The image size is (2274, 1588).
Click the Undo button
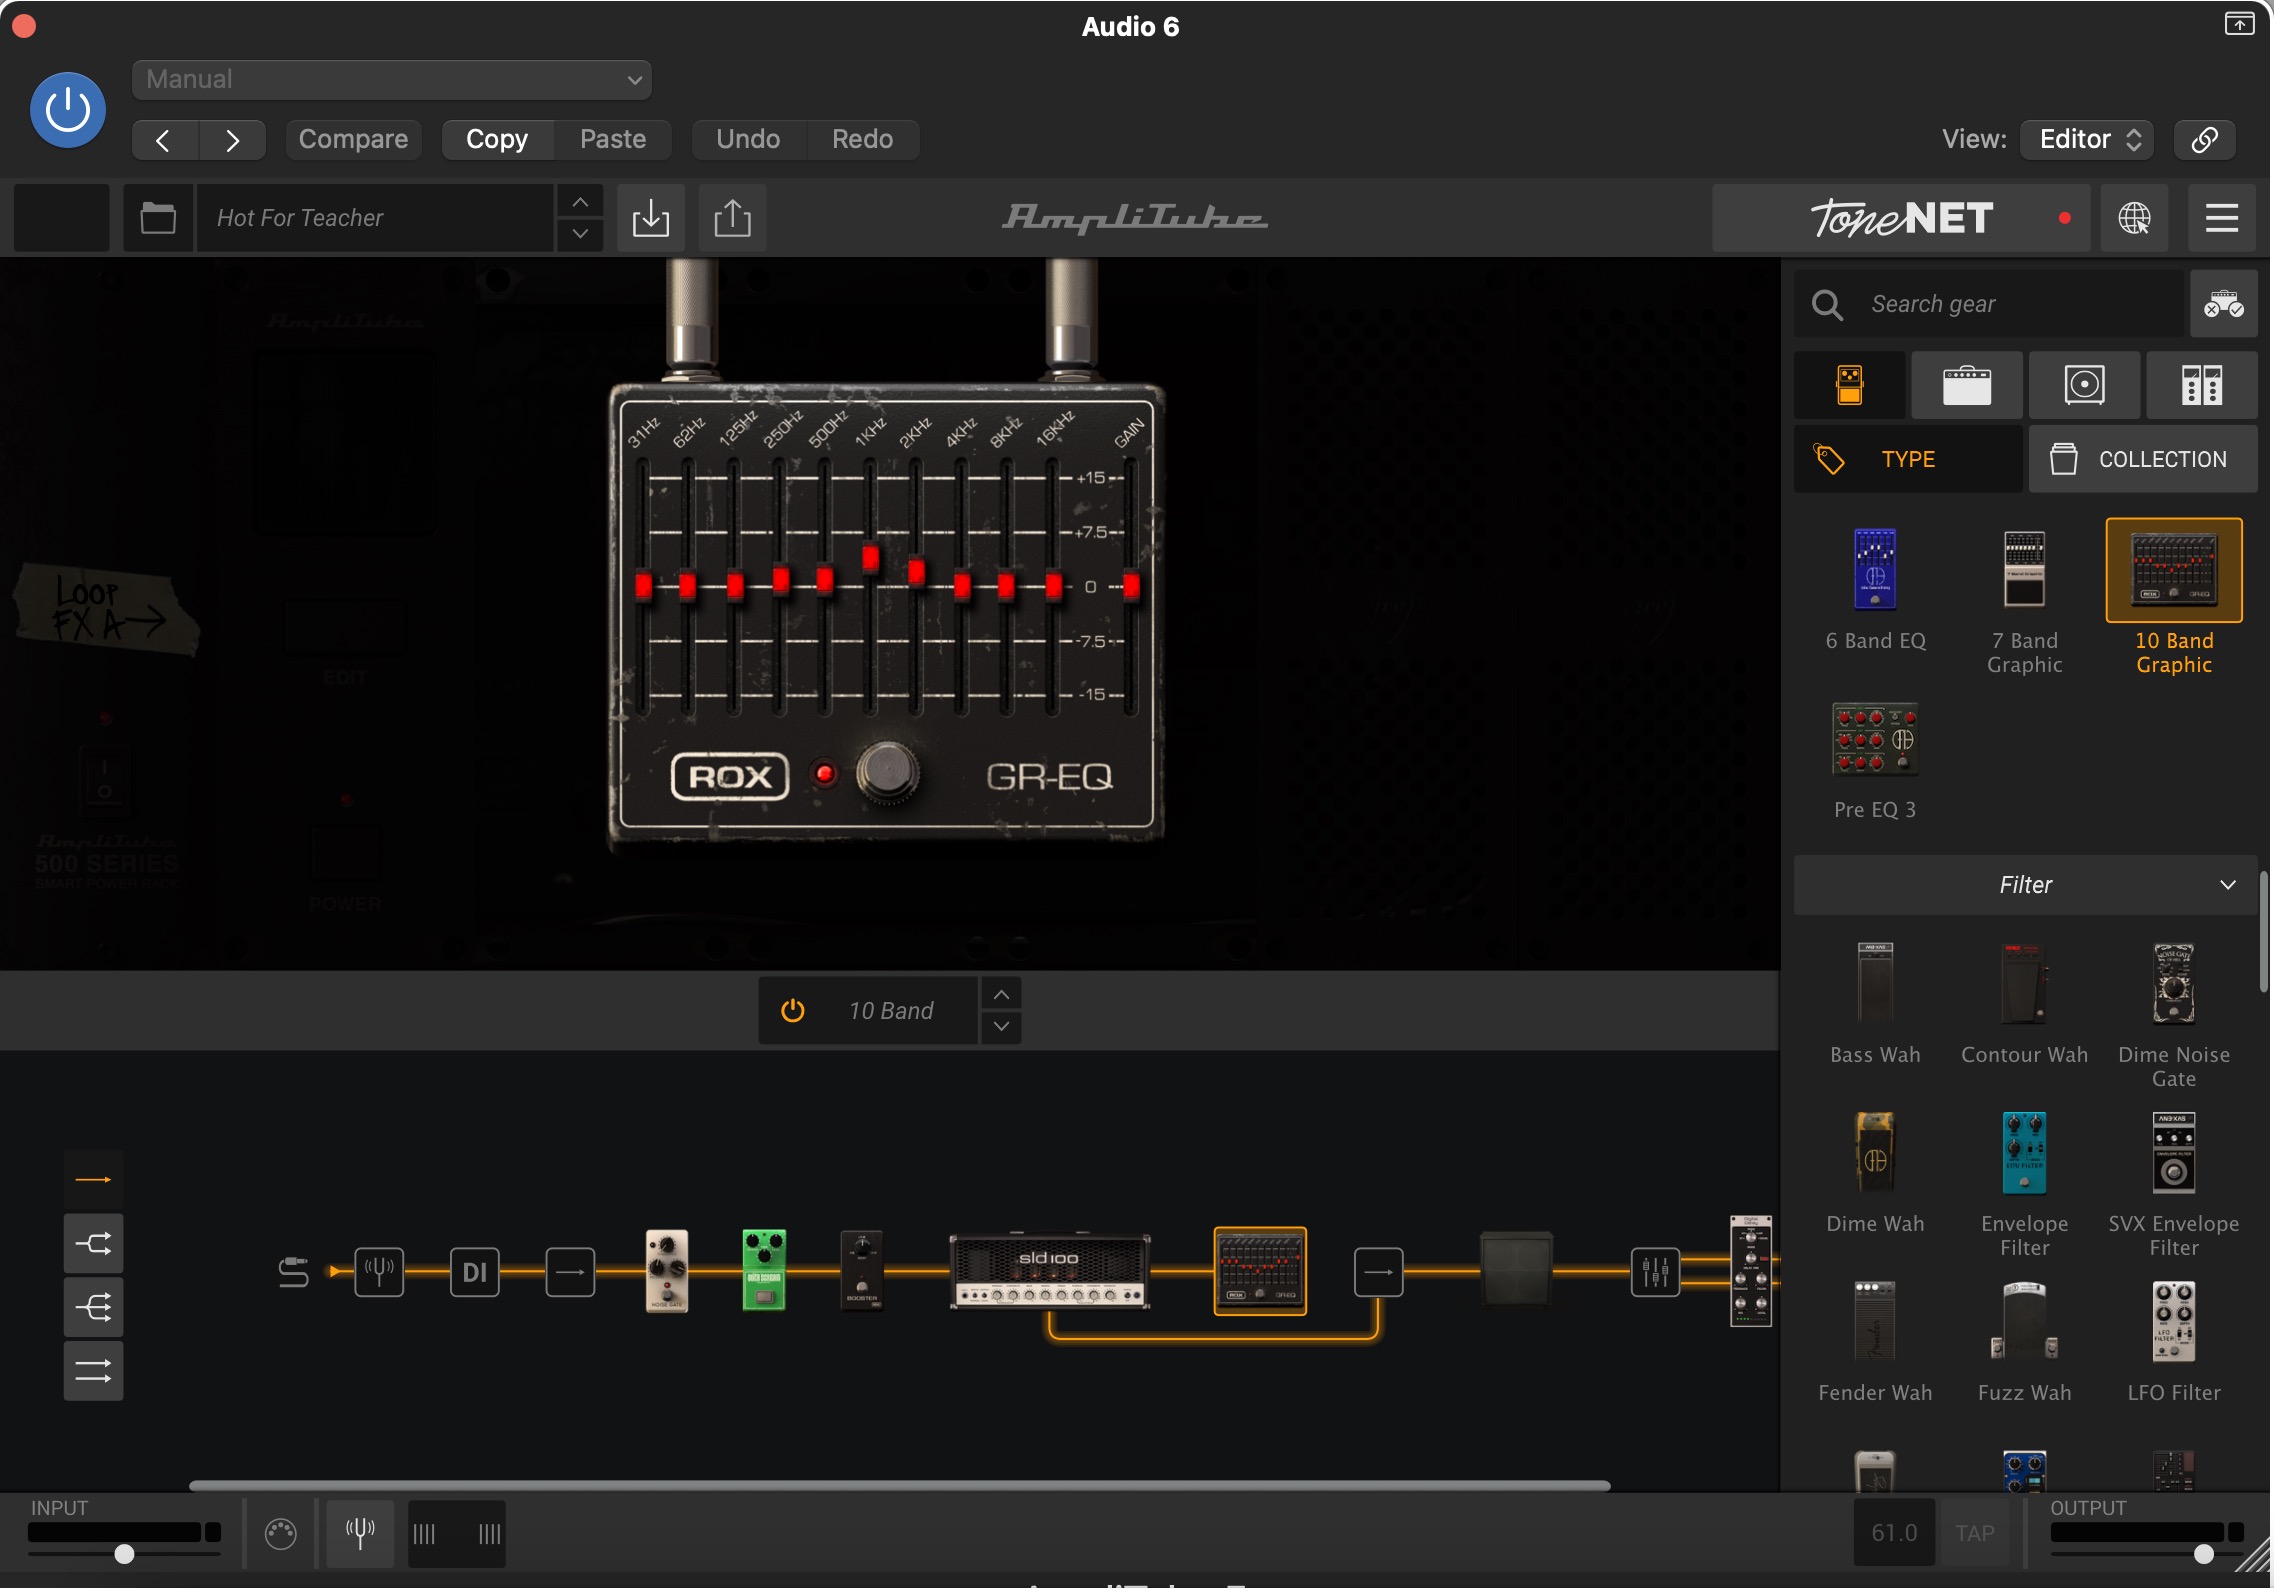coord(748,139)
